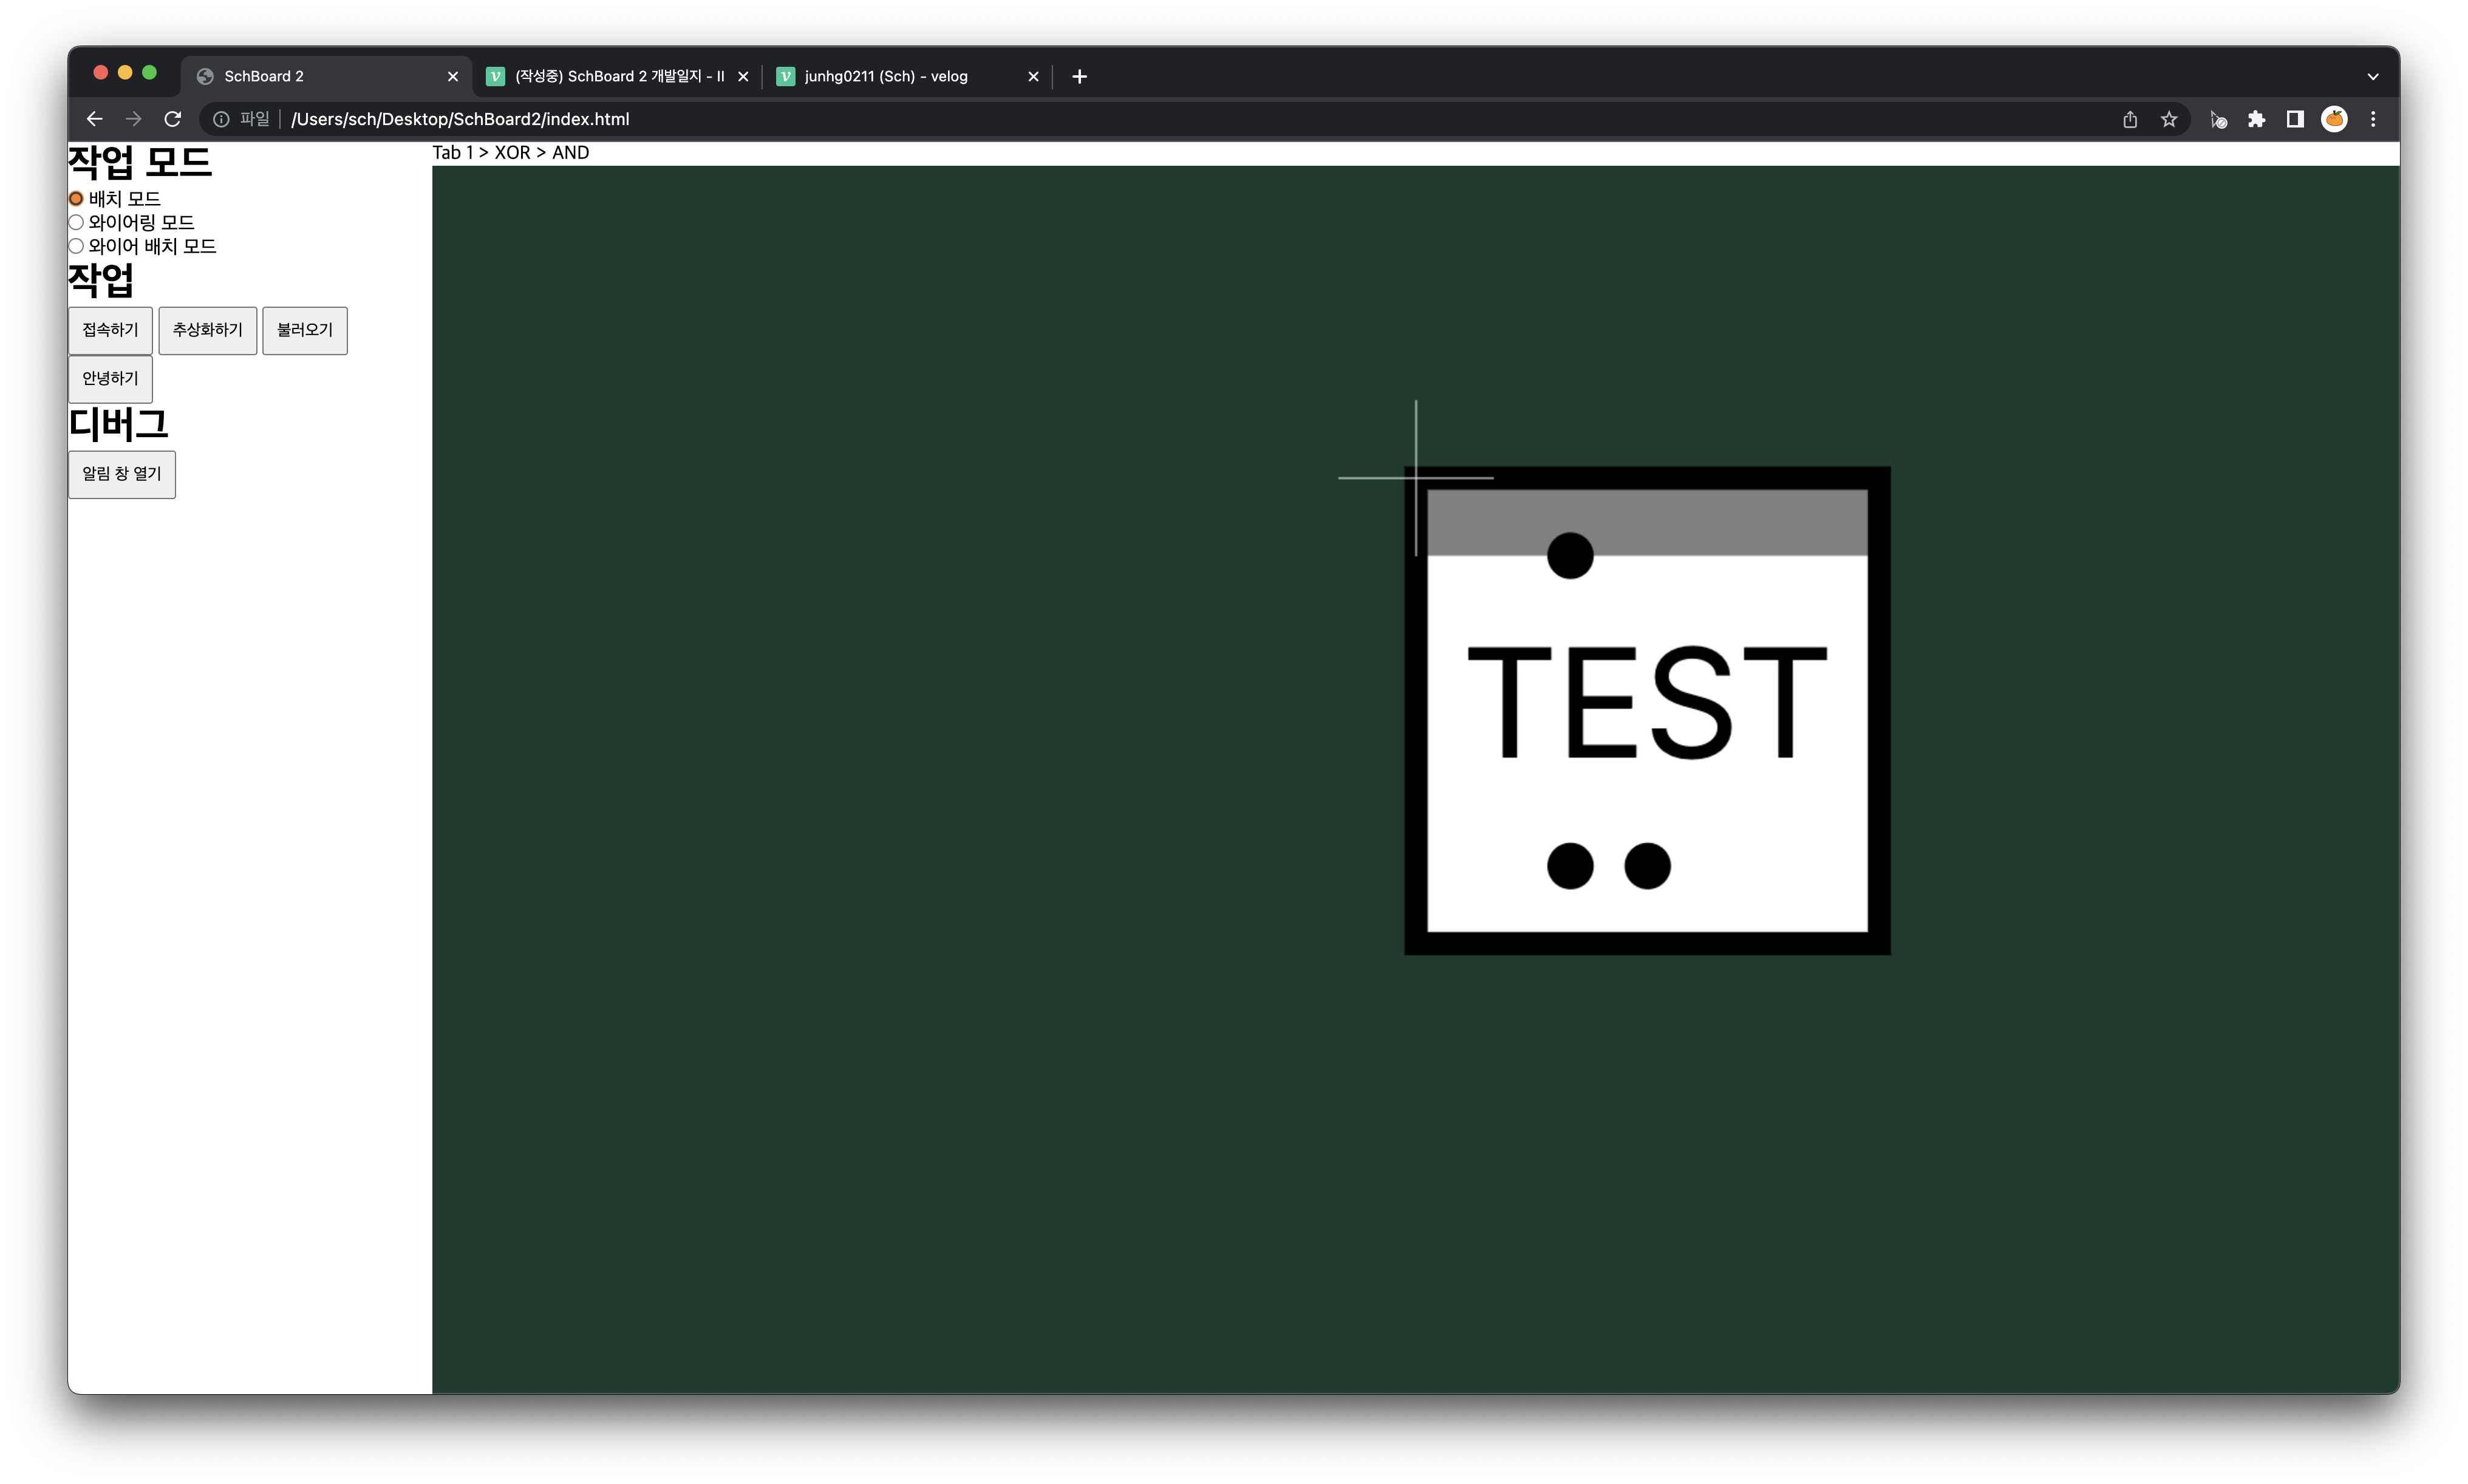
Task: Open the side panel icon
Action: click(2295, 119)
